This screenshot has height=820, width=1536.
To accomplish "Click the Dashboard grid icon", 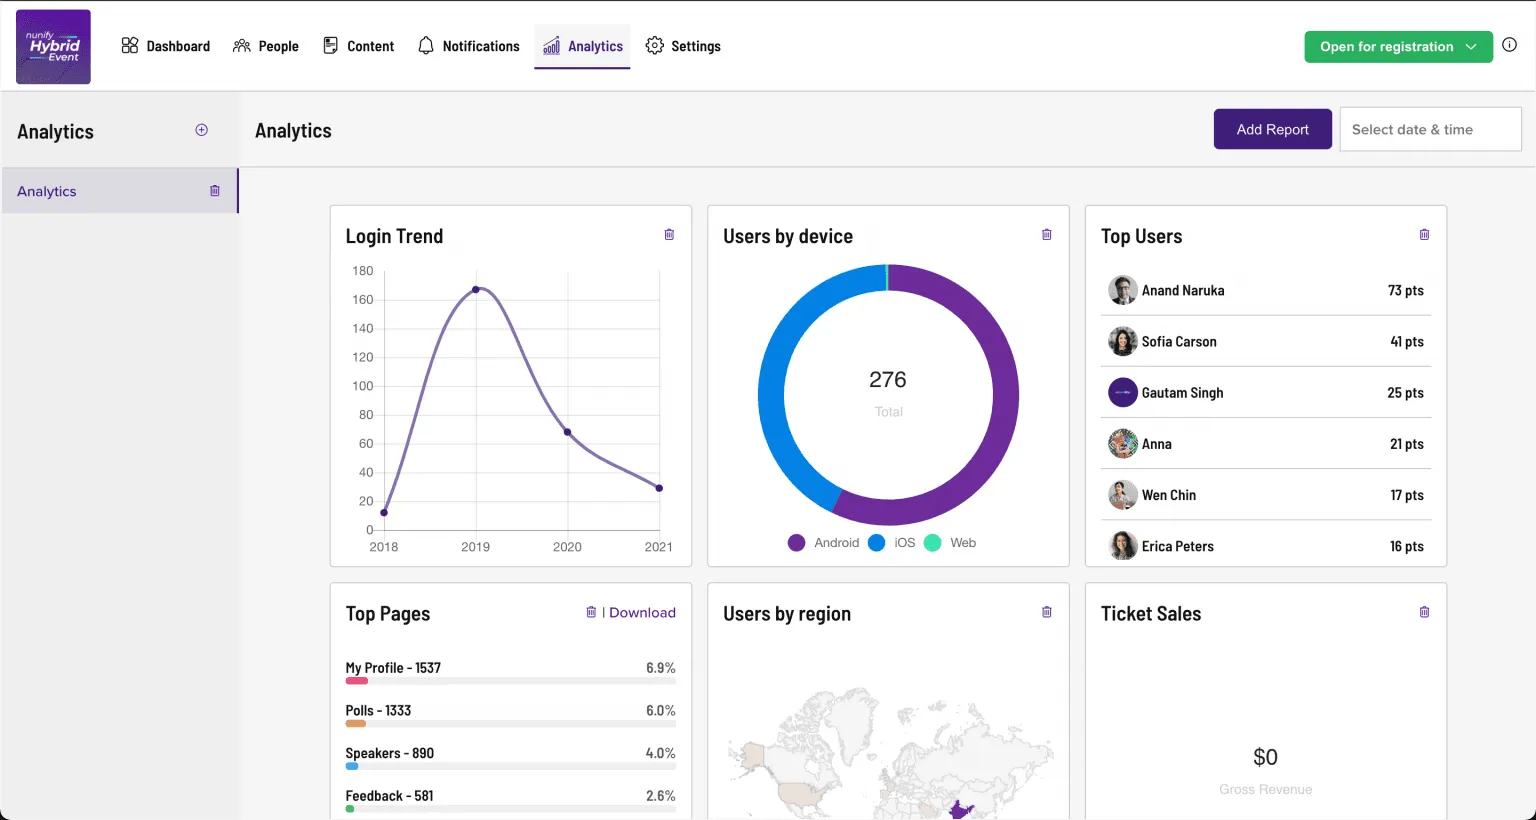I will click(130, 46).
